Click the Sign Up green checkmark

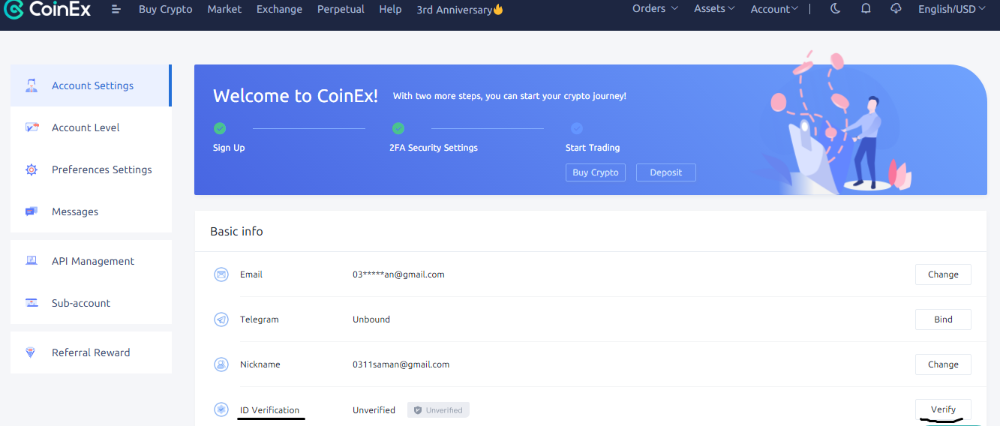tap(219, 128)
